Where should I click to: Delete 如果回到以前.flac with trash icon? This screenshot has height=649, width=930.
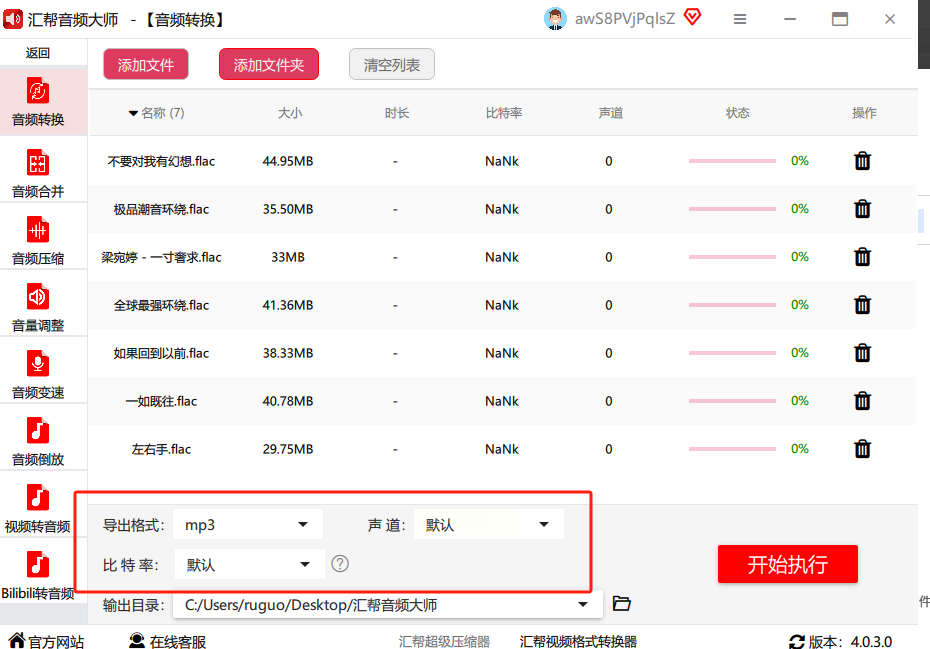click(x=862, y=353)
